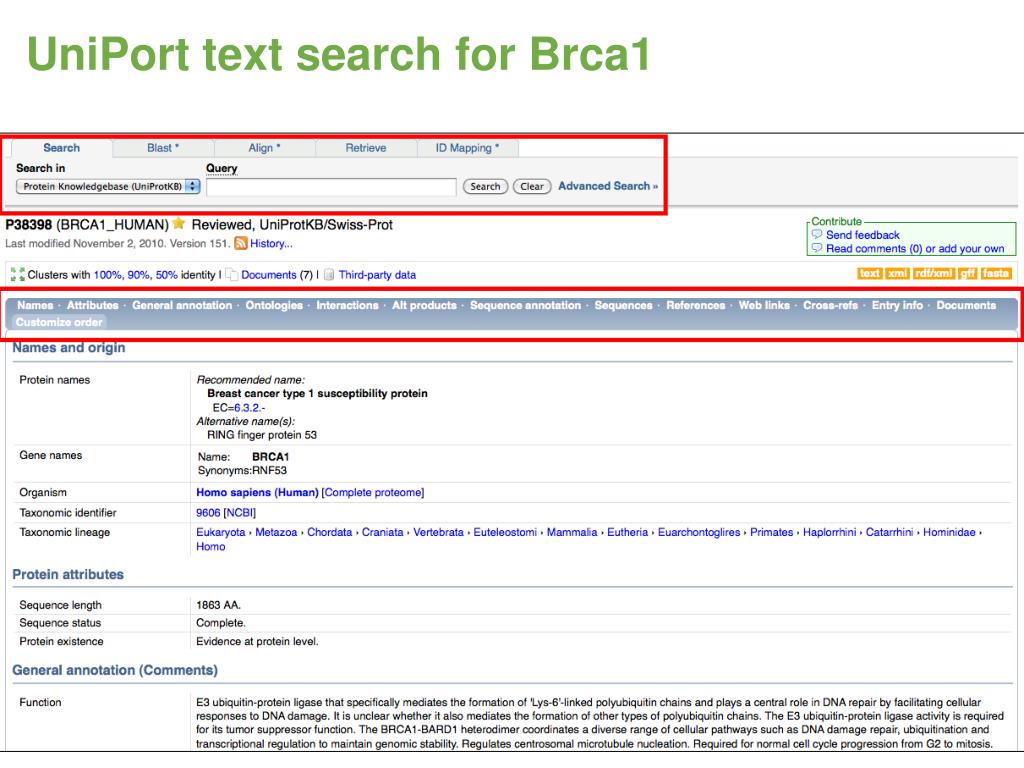Viewport: 1024px width, 768px height.
Task: Open clusters with 50% identity
Action: point(167,275)
